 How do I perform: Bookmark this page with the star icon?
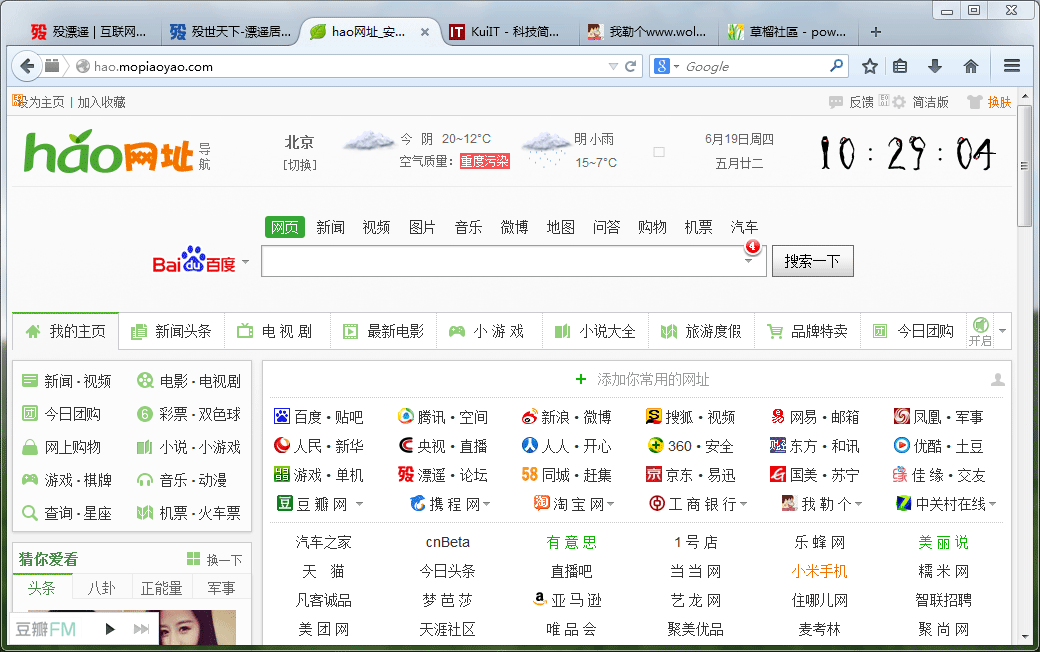(870, 66)
